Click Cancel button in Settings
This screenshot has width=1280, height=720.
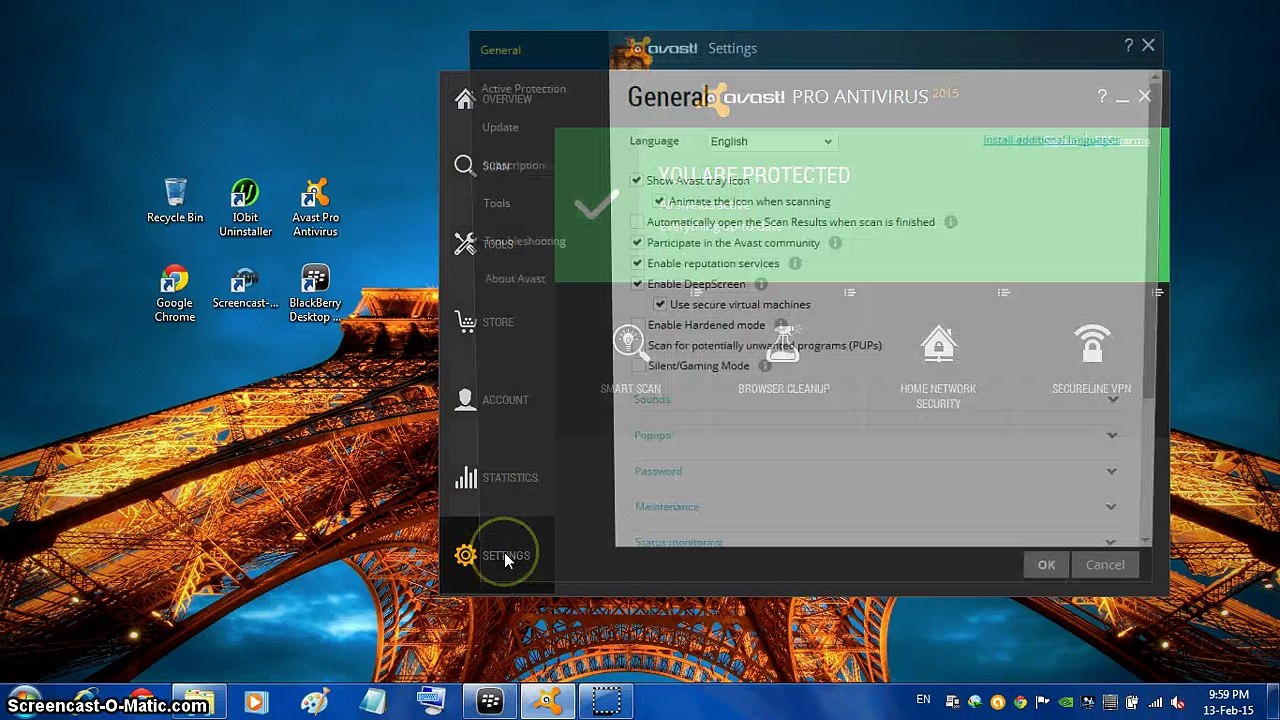point(1105,565)
